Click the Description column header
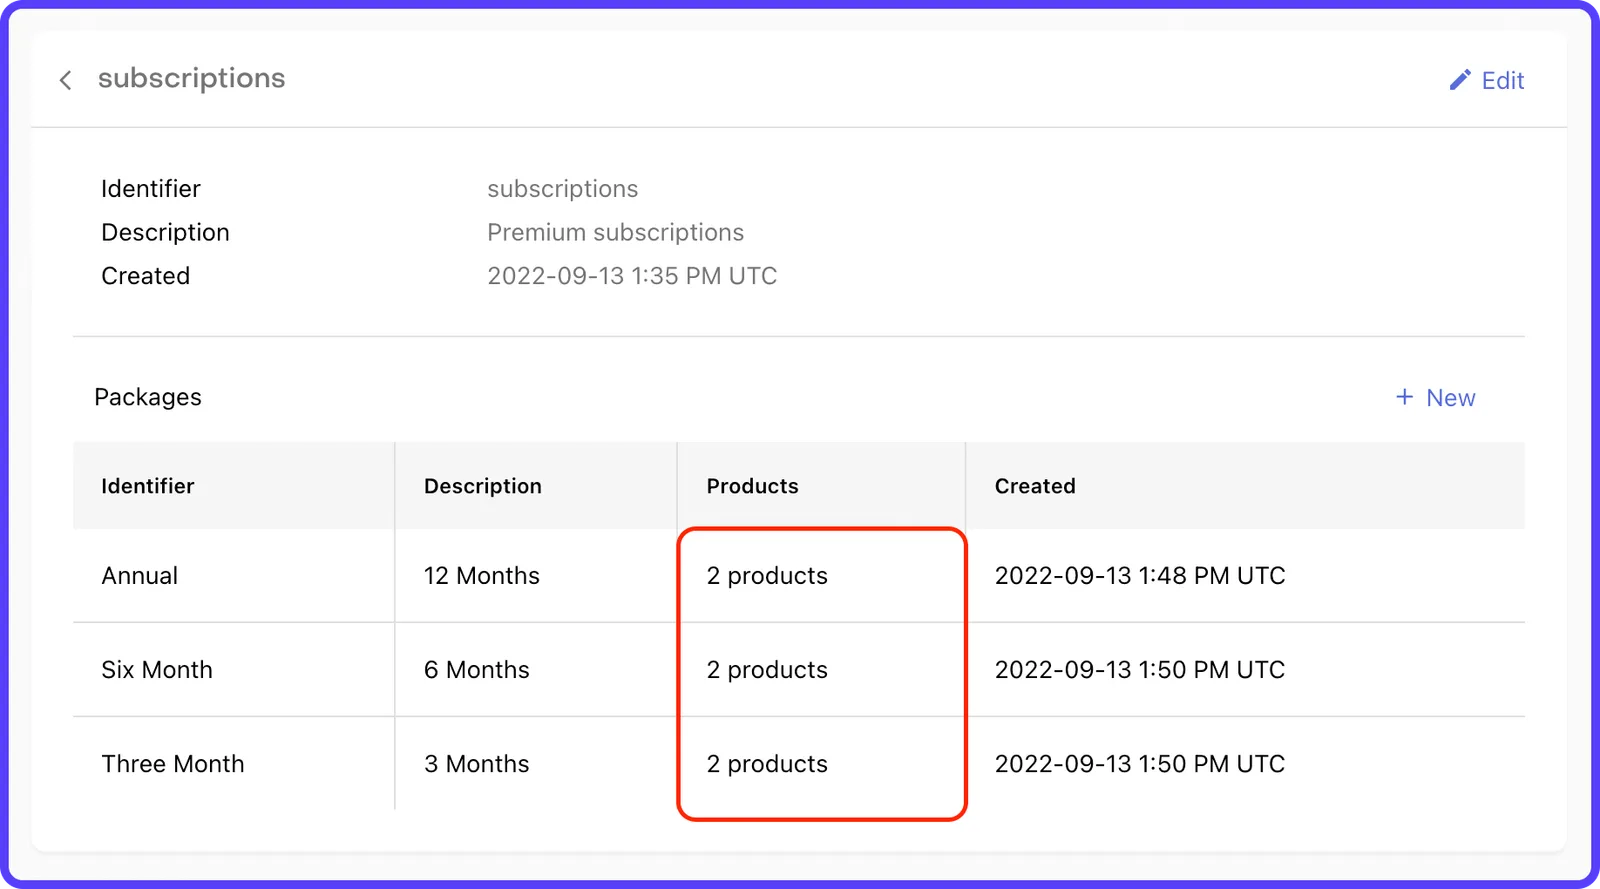The image size is (1600, 889). (x=483, y=486)
